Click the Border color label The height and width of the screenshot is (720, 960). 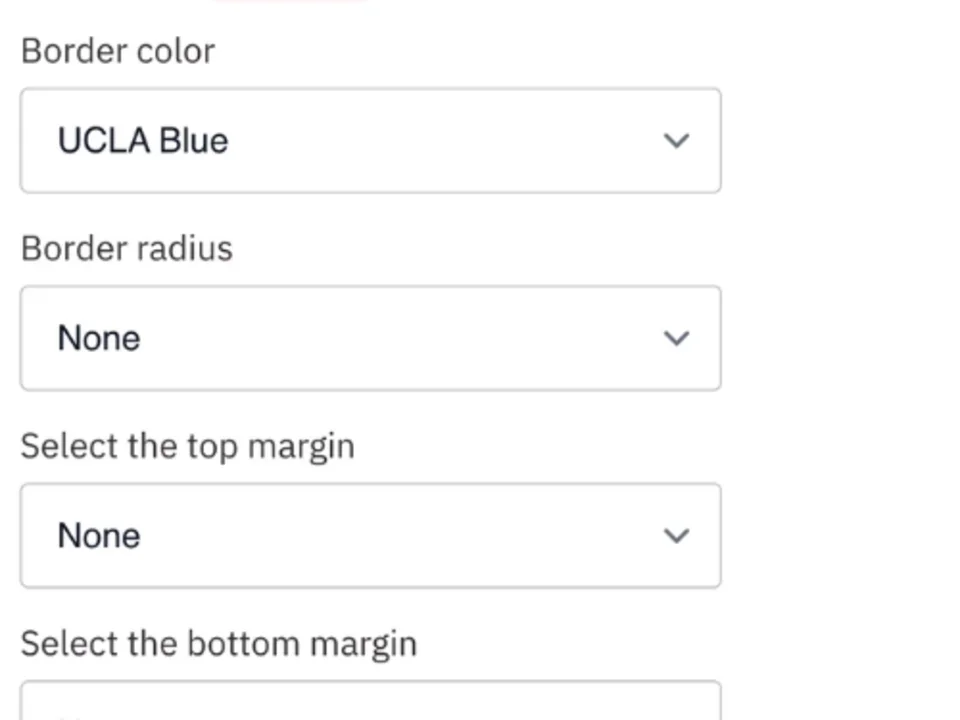pyautogui.click(x=117, y=50)
